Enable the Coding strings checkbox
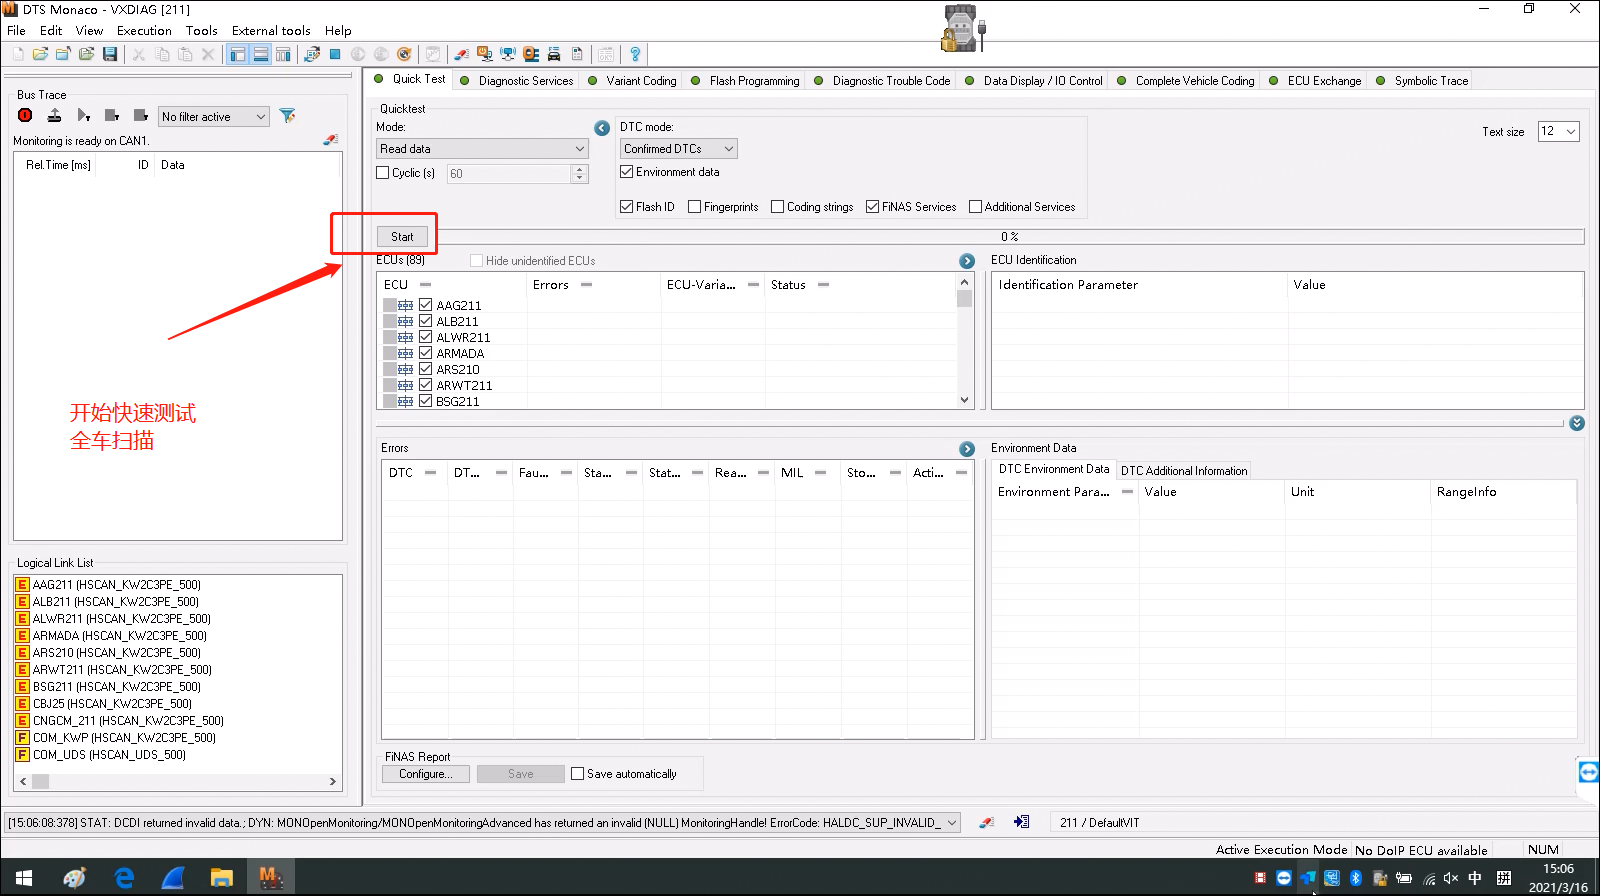This screenshot has height=896, width=1600. (778, 207)
